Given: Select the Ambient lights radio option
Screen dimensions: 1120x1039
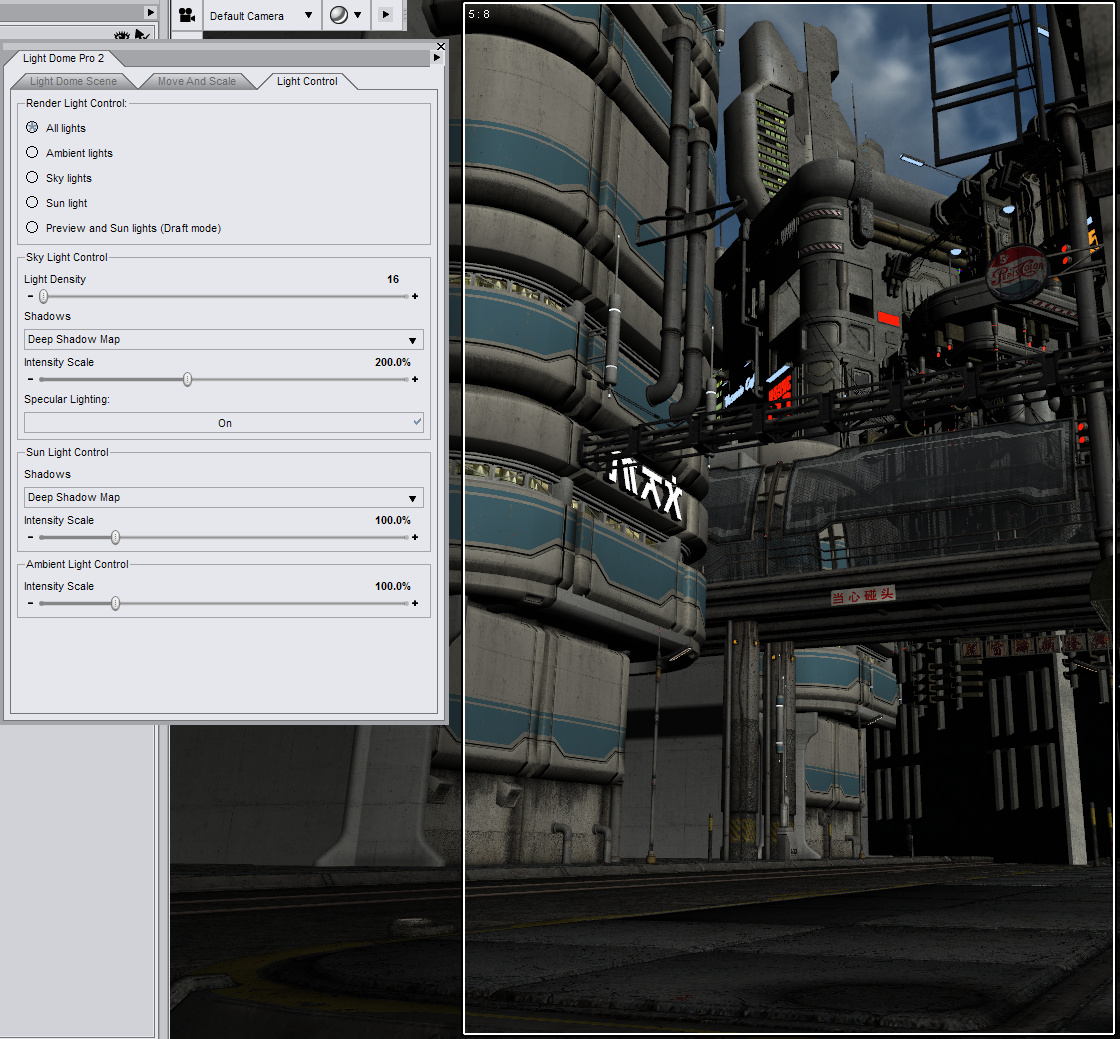Looking at the screenshot, I should click(33, 153).
